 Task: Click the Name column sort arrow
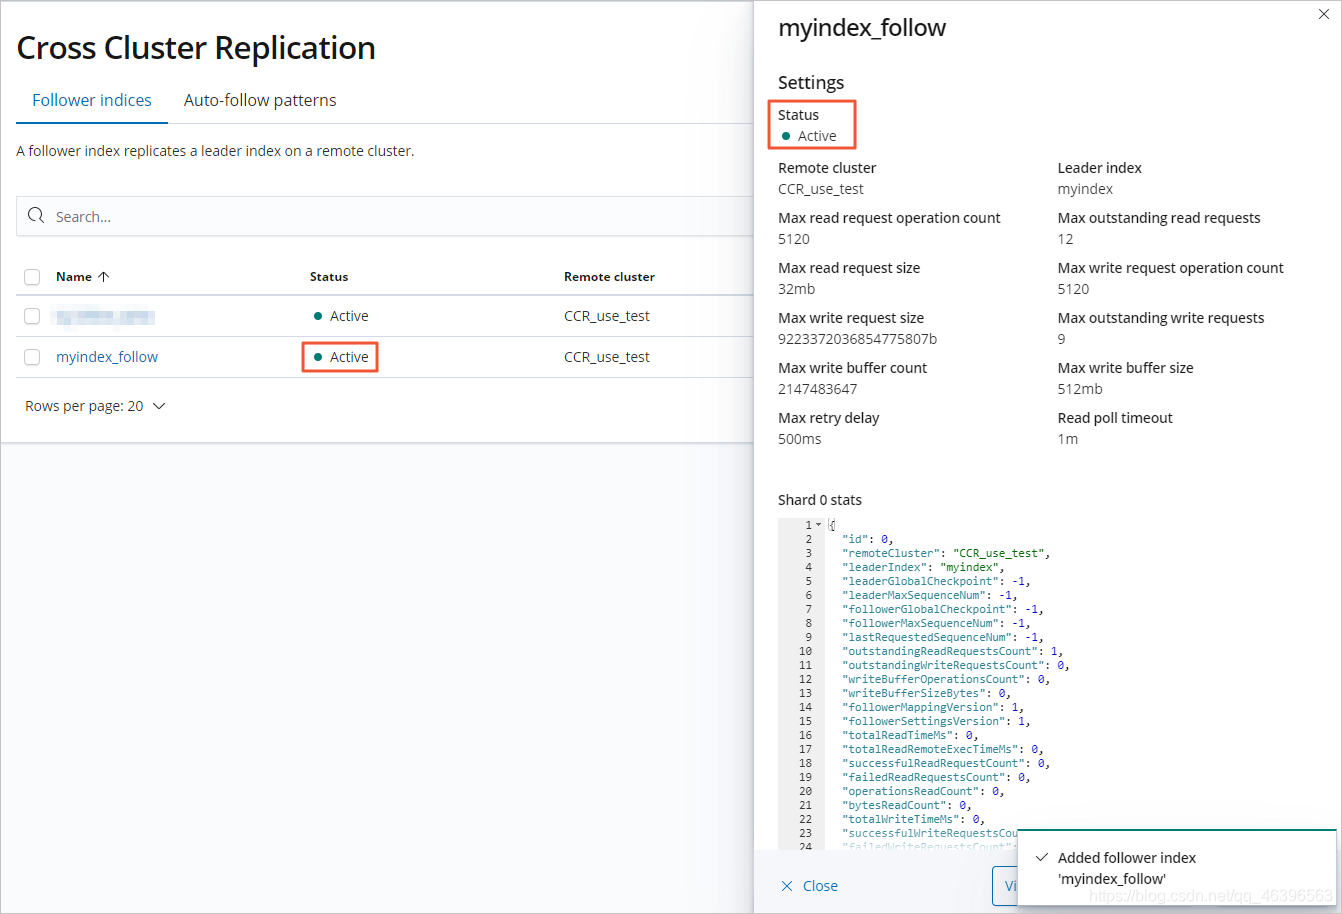point(104,277)
